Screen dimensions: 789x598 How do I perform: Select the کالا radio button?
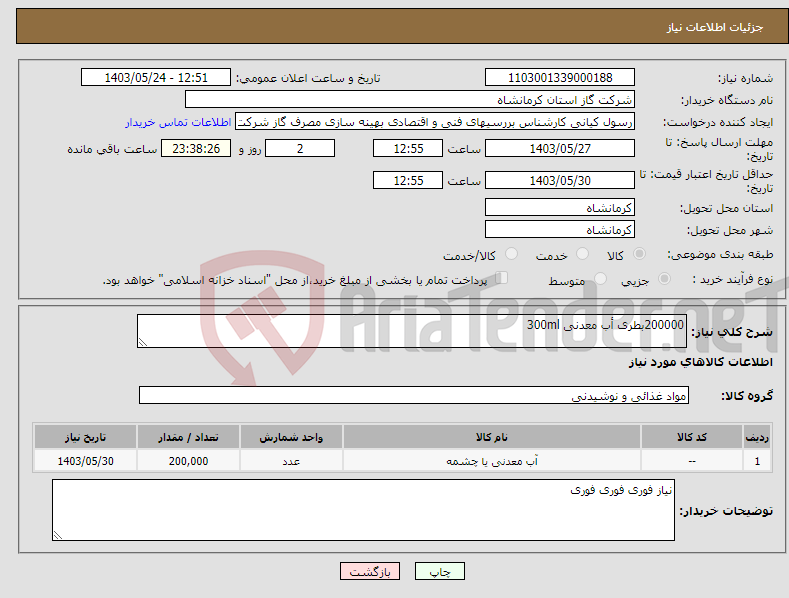coord(639,254)
